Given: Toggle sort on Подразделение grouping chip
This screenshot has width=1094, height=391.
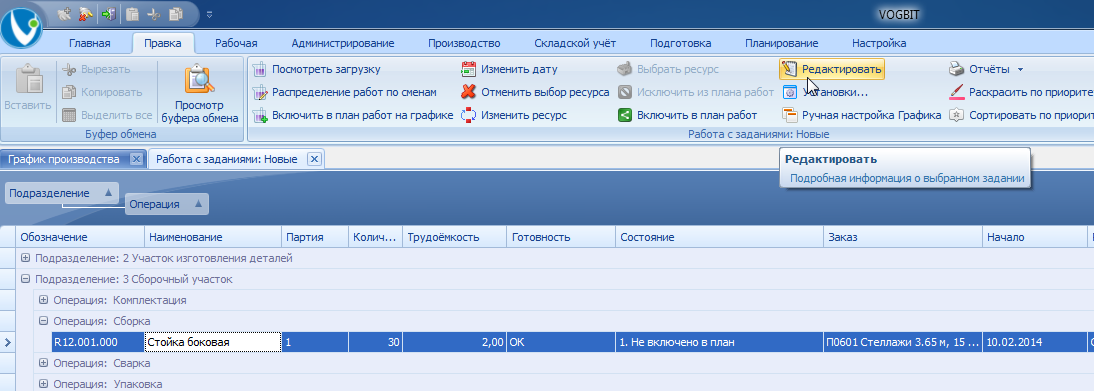Looking at the screenshot, I should pos(61,193).
